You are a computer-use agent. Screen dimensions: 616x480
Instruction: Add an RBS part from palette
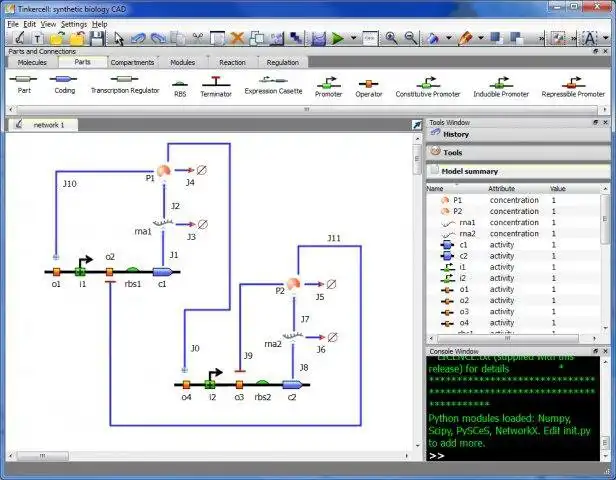tap(180, 89)
